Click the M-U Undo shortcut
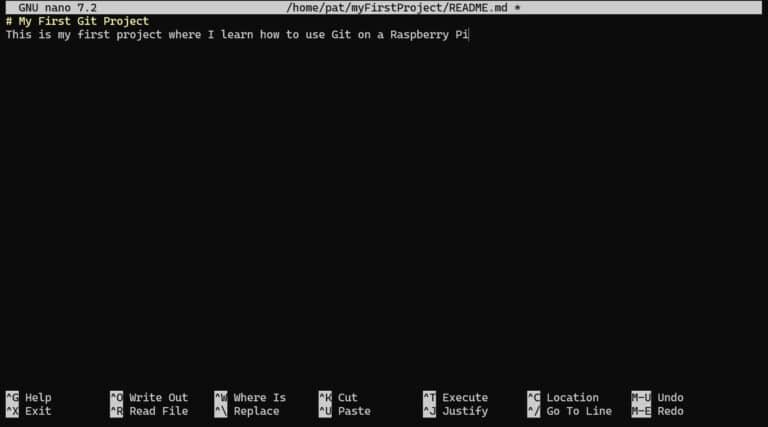Image resolution: width=768 pixels, height=427 pixels. [x=657, y=398]
